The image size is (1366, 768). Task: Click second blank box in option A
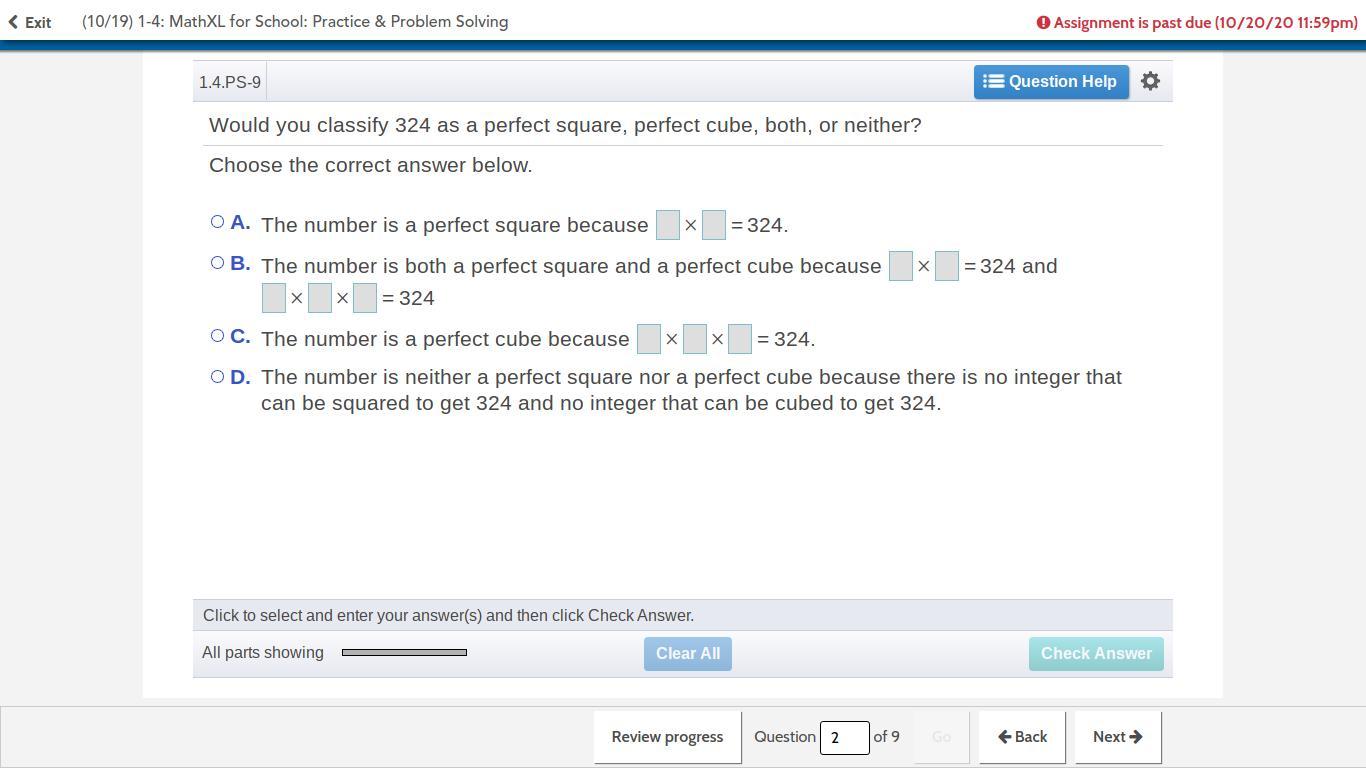714,225
